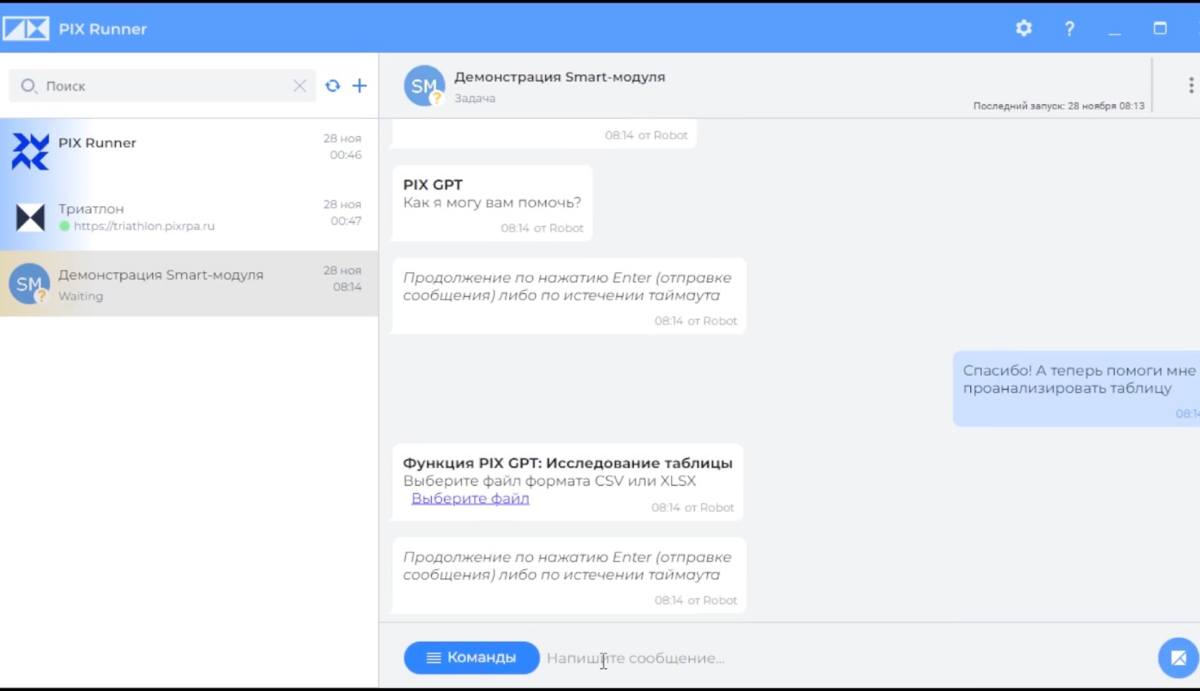The height and width of the screenshot is (691, 1200).
Task: Click the send message icon
Action: 1176,658
